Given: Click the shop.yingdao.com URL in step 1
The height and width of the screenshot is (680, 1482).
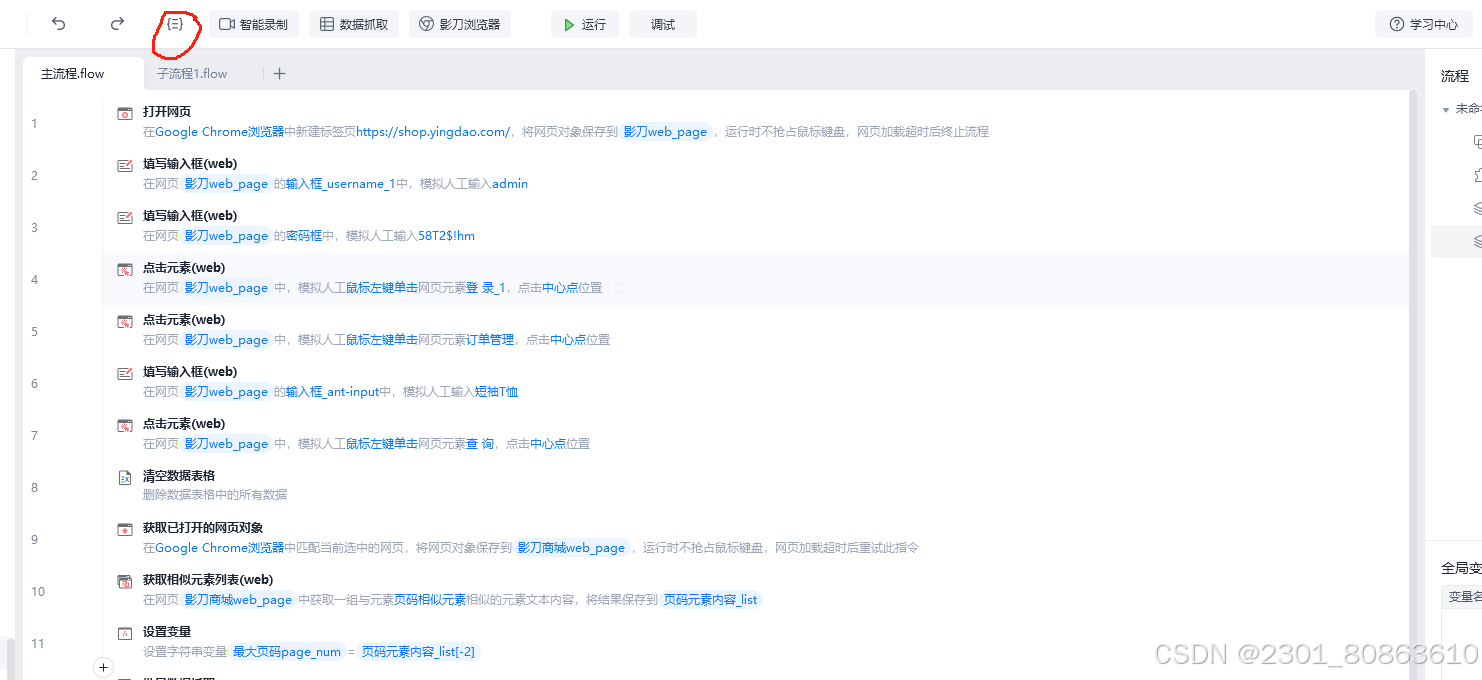Looking at the screenshot, I should point(433,131).
